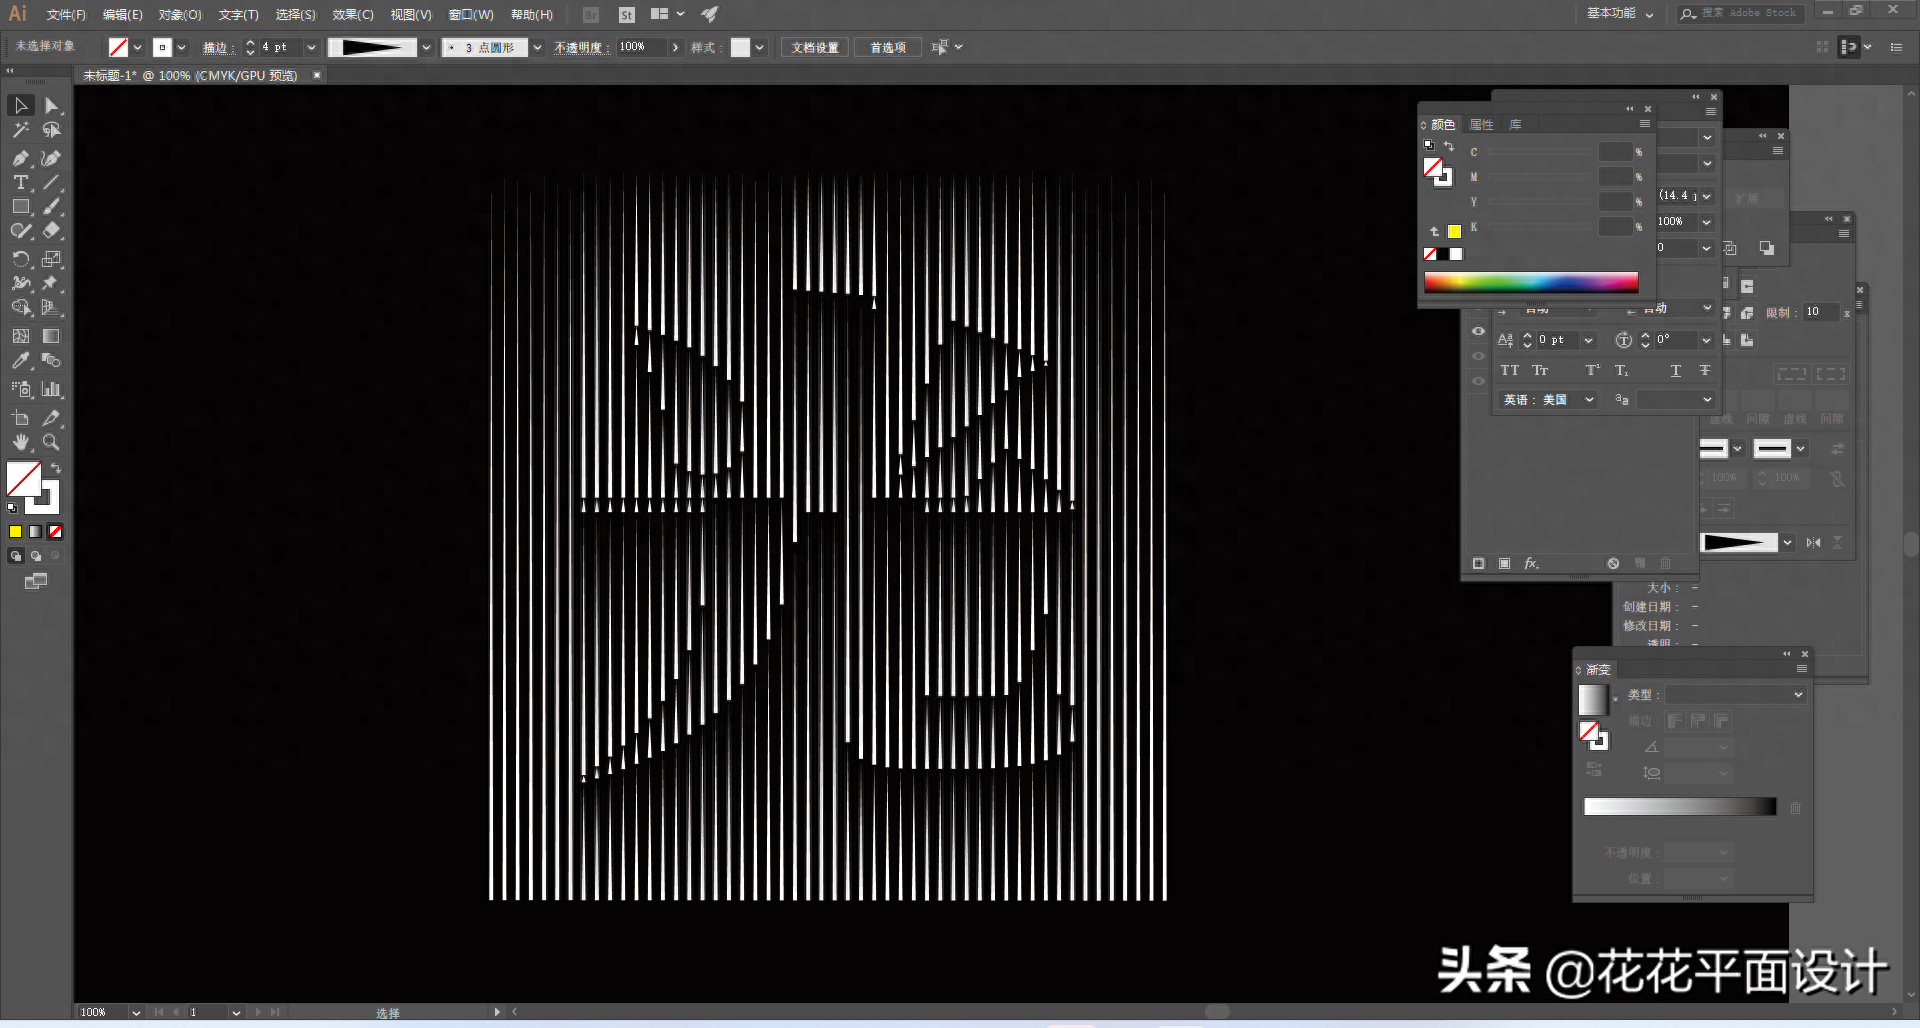The image size is (1920, 1028).
Task: Open the stroke width profile dropdown in control bar
Action: point(427,48)
